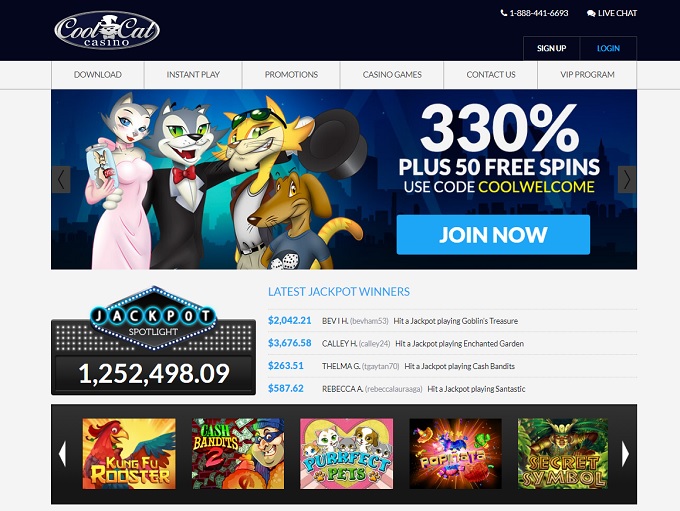Open Secret Symbol game thumbnail
Screen dimensions: 680x511
click(563, 454)
